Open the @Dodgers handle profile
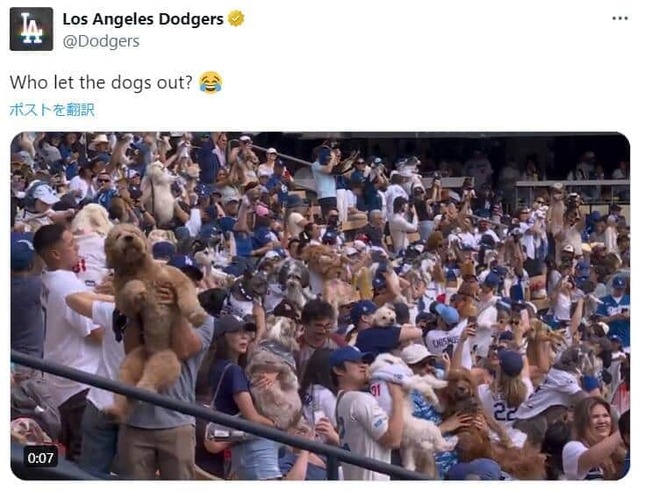The image size is (645, 491). 101,41
